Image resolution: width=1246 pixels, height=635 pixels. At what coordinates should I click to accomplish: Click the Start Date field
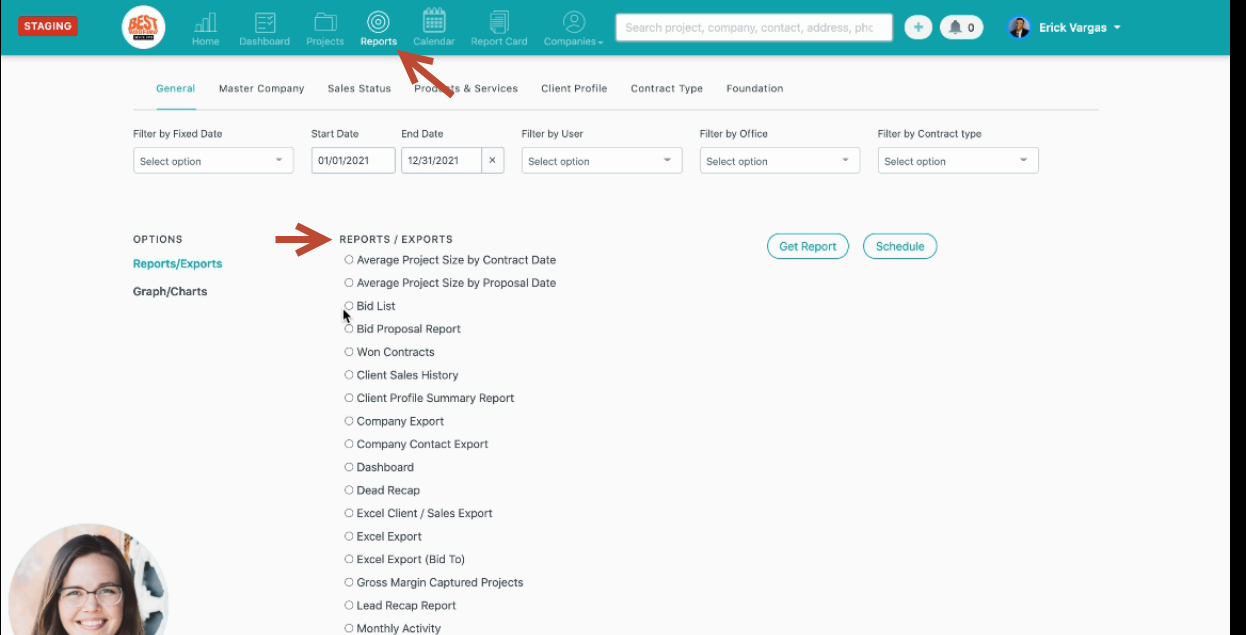coord(353,160)
